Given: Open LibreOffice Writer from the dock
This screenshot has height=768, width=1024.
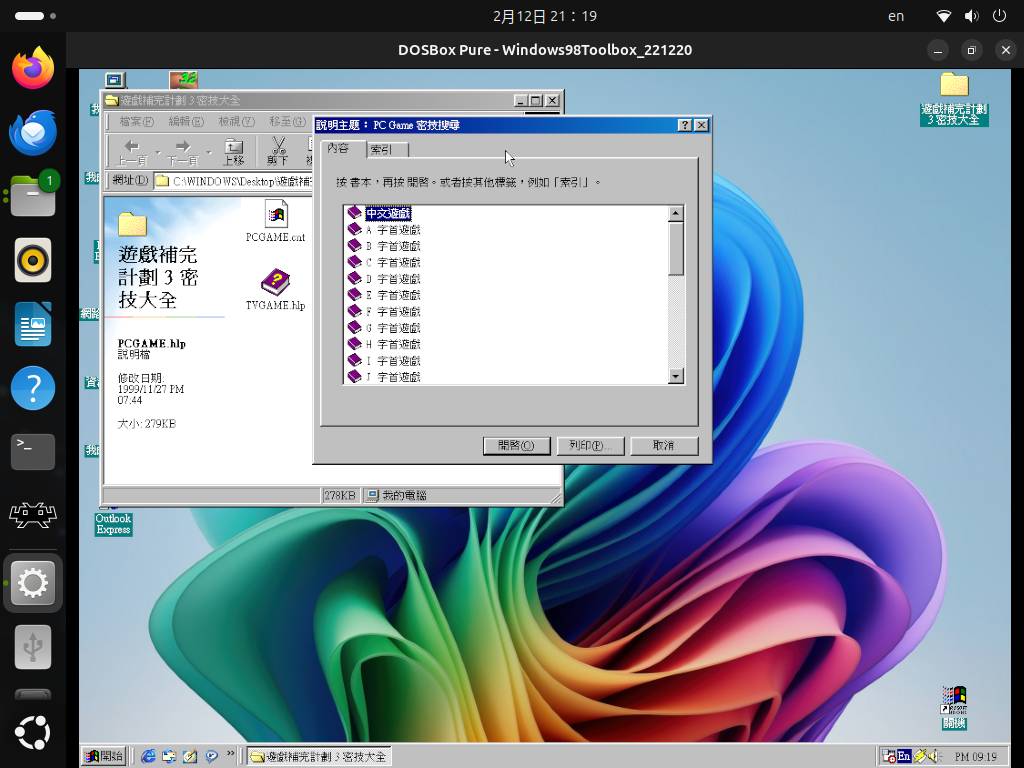Looking at the screenshot, I should point(33,324).
